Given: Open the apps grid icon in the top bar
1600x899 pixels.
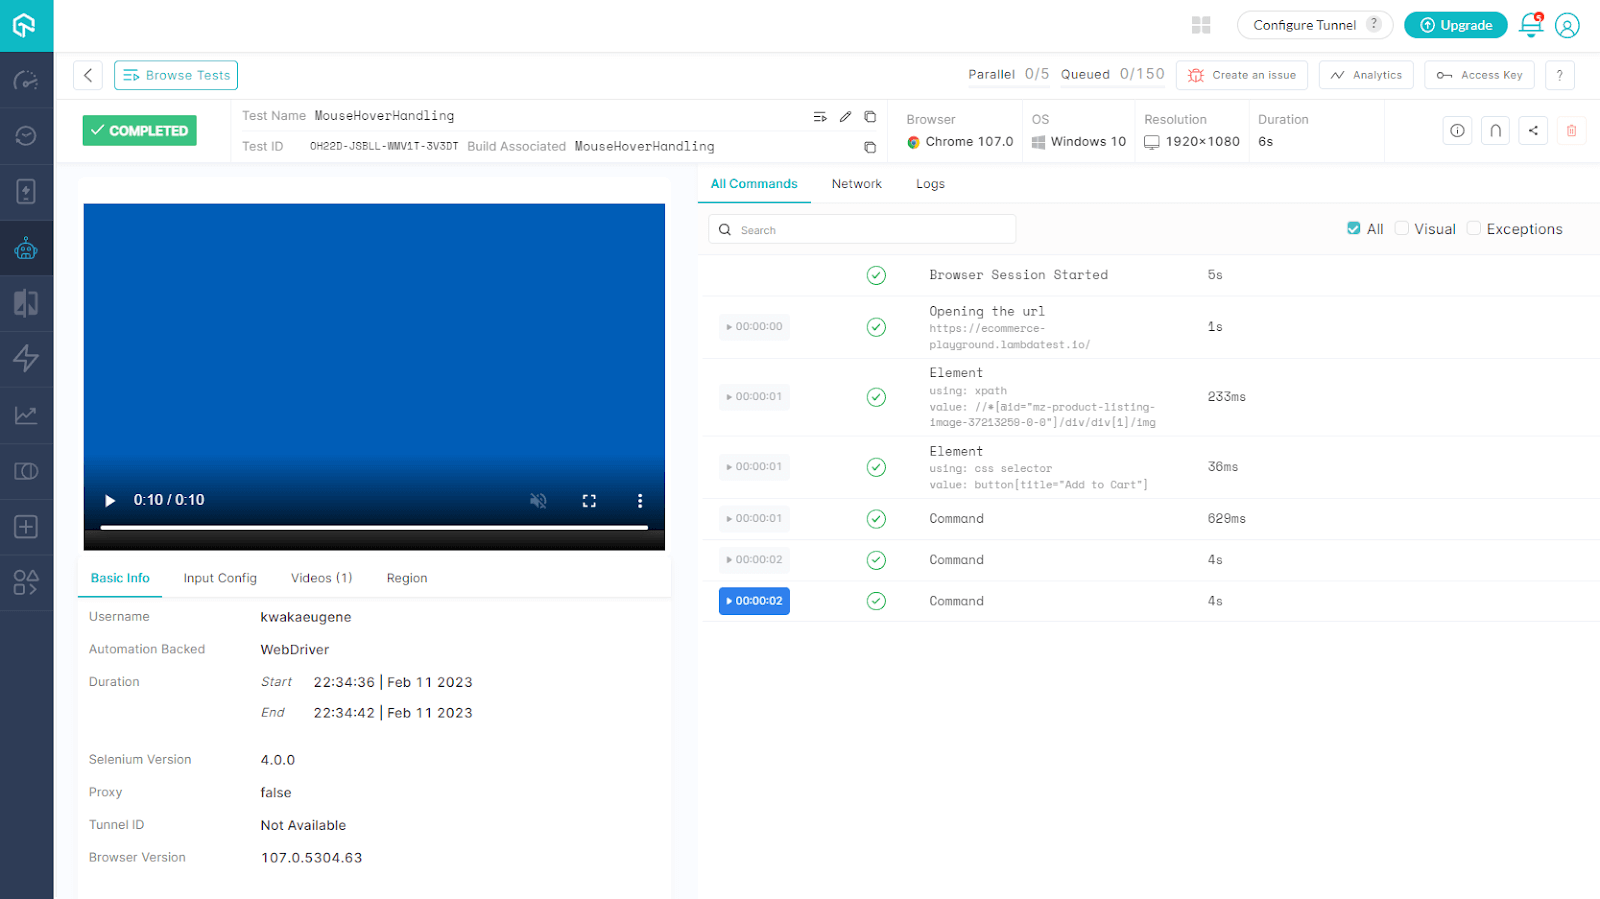Looking at the screenshot, I should point(1201,25).
